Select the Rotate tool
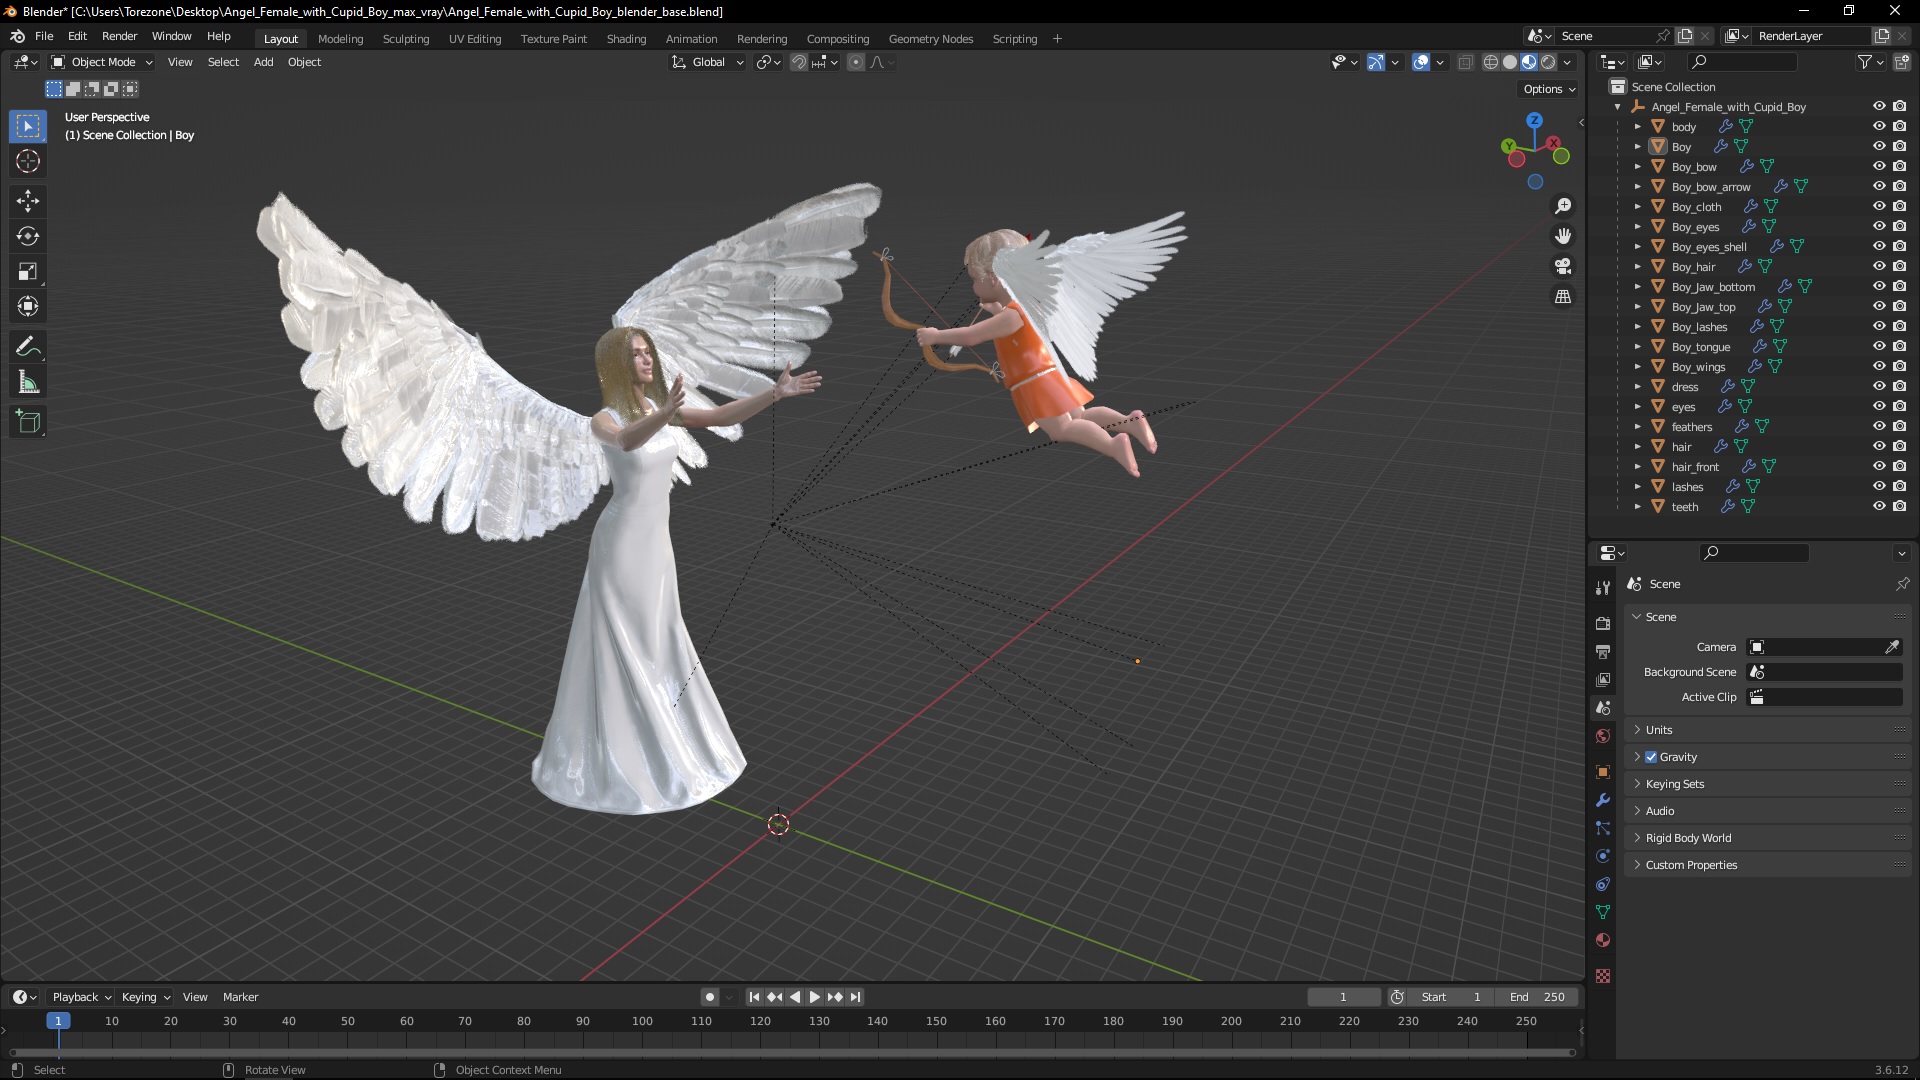The image size is (1920, 1080). [28, 236]
